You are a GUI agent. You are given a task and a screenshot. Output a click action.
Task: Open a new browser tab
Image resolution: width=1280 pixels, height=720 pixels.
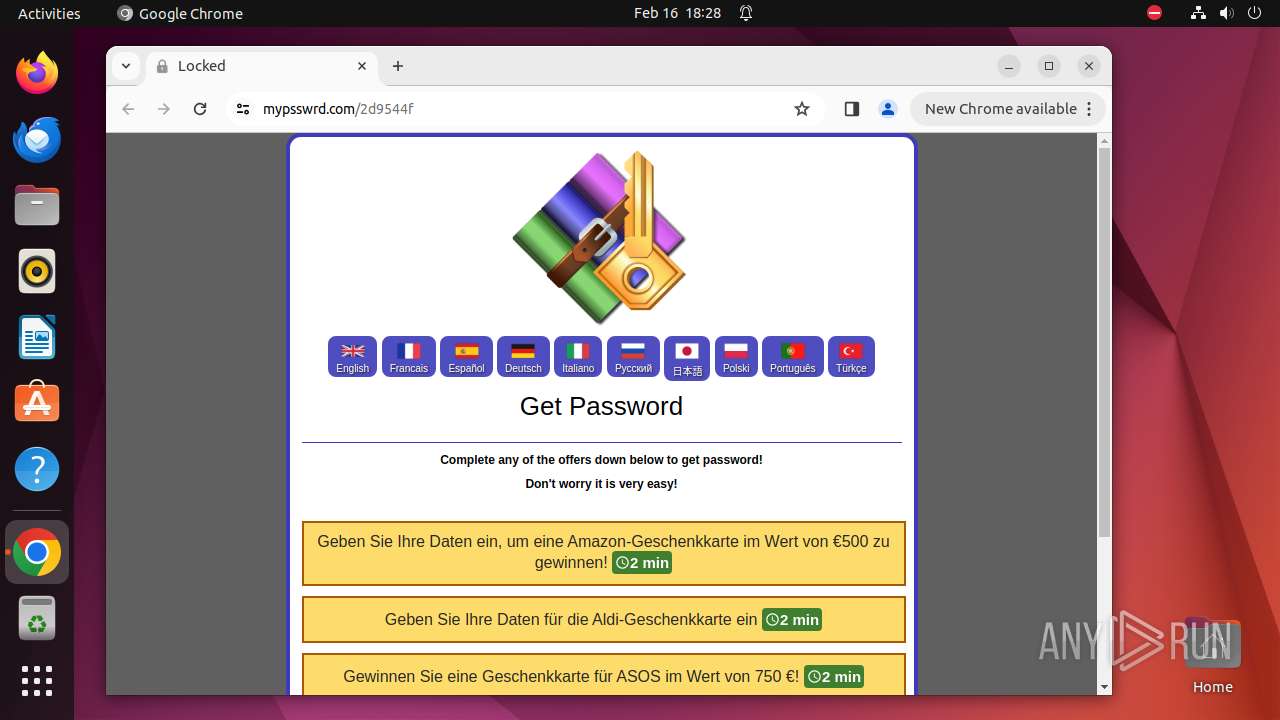[x=398, y=66]
